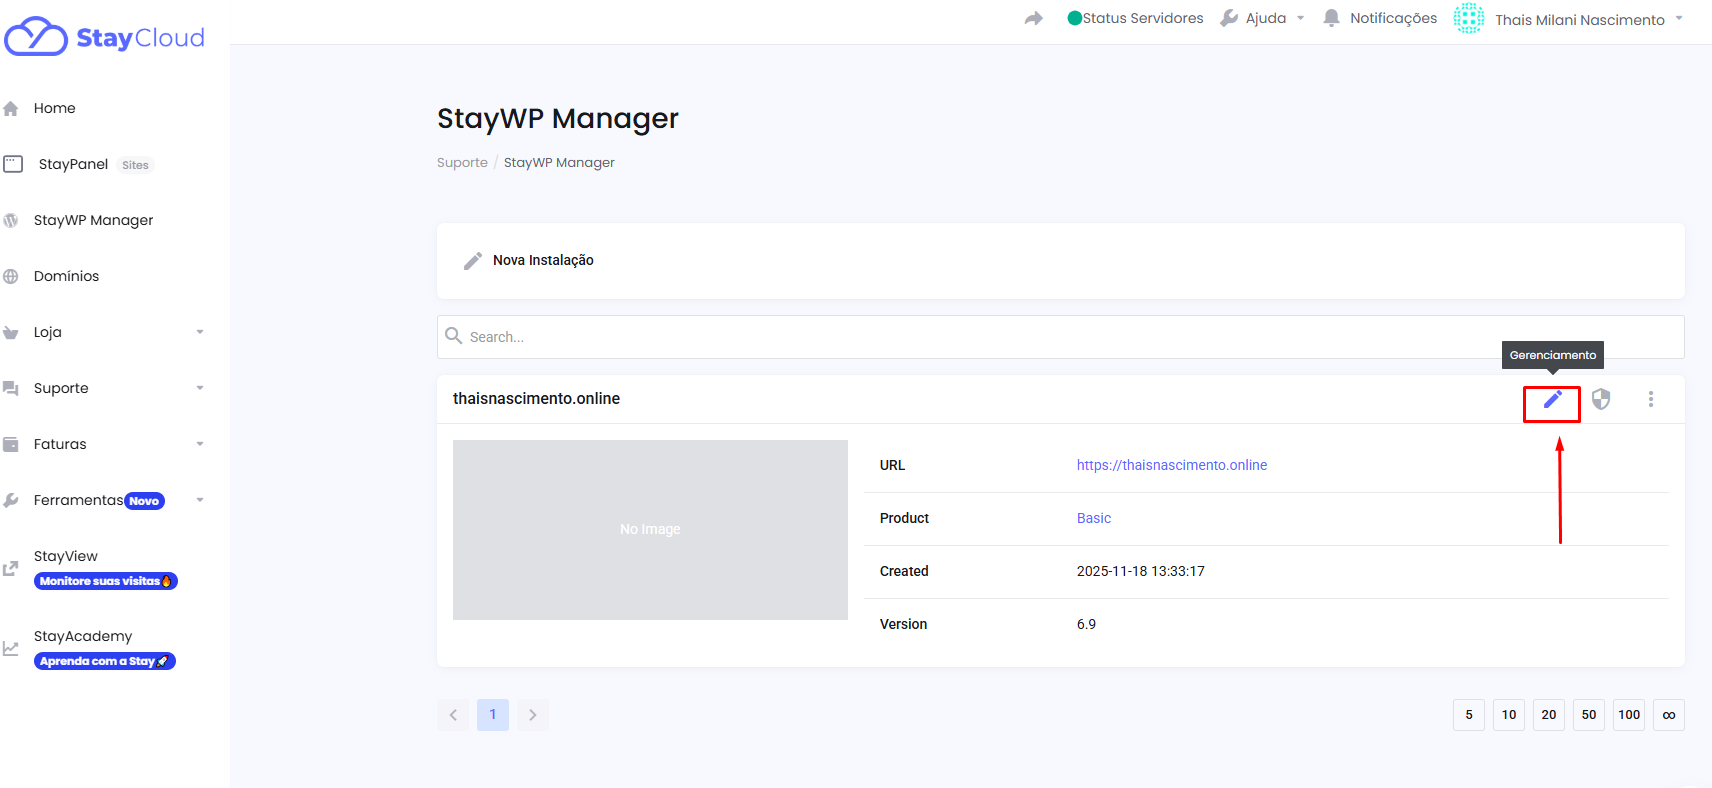Open StayView in sidebar
This screenshot has width=1712, height=788.
[66, 556]
